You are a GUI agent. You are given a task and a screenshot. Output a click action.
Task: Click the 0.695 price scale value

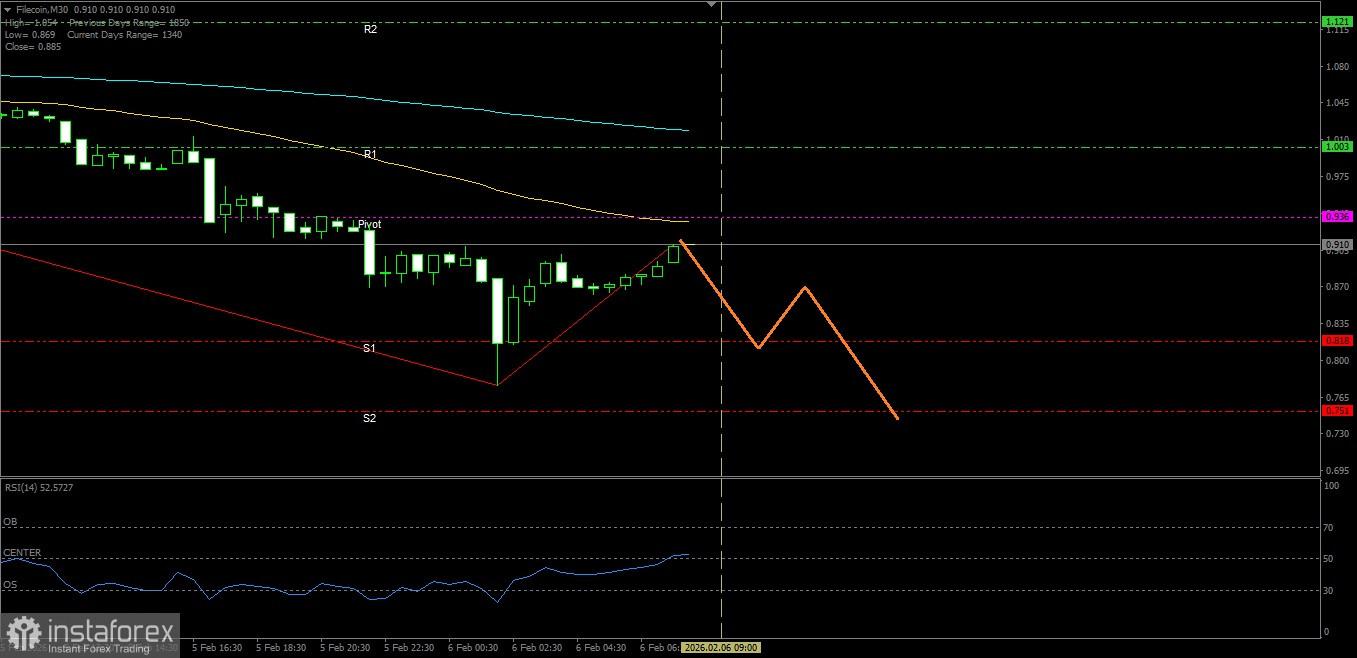(x=1338, y=470)
